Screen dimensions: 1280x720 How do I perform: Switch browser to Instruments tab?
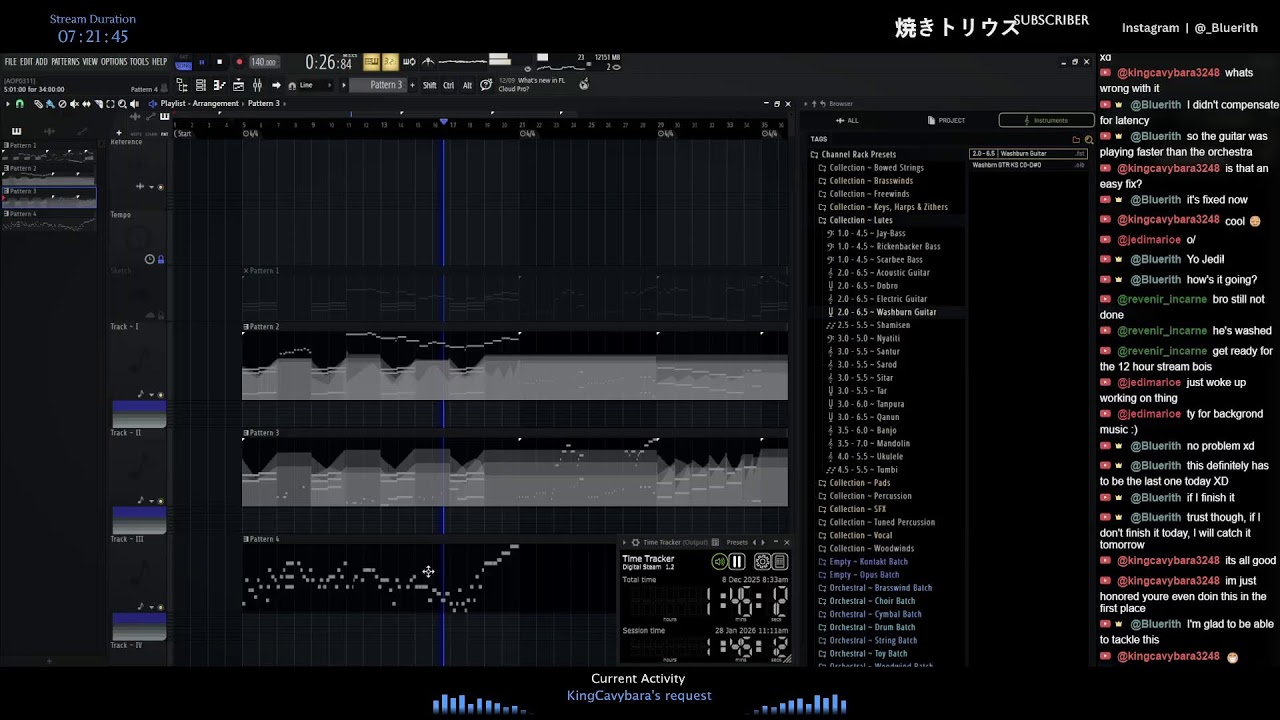point(1045,120)
